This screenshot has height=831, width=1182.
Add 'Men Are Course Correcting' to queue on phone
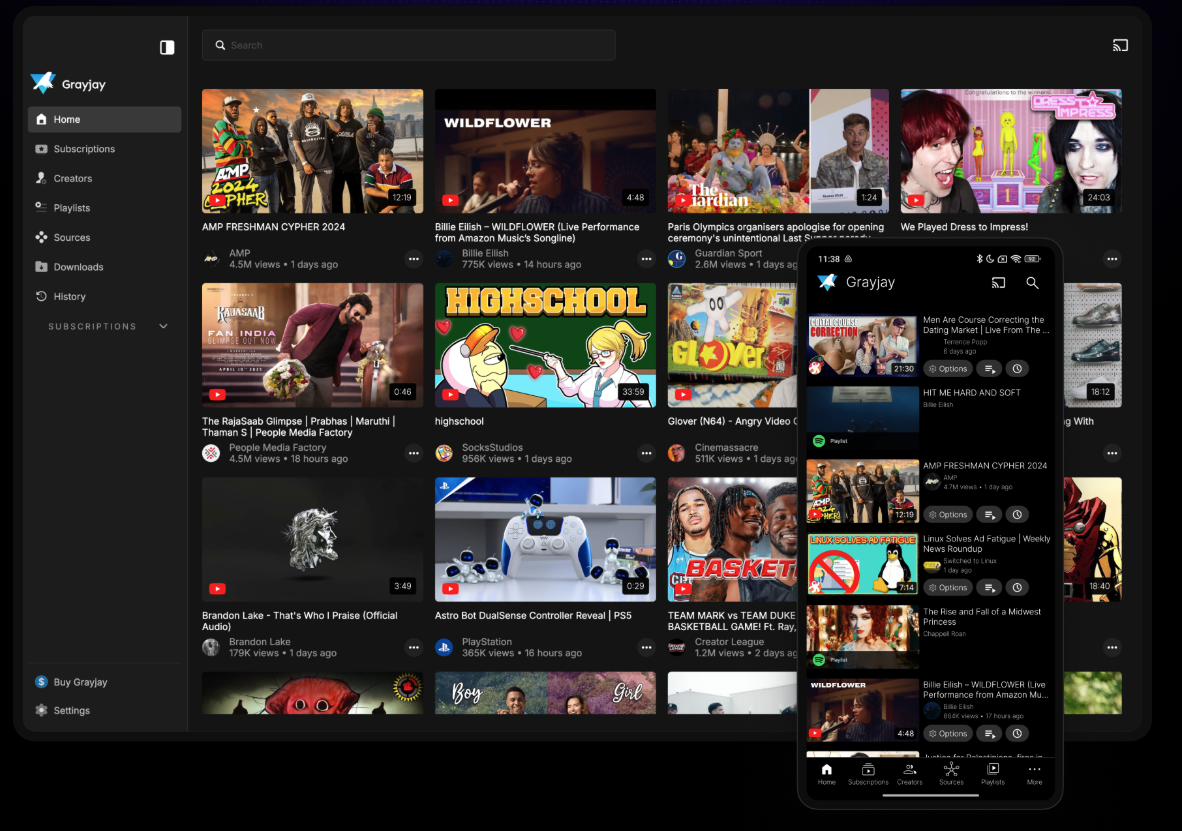(x=989, y=369)
